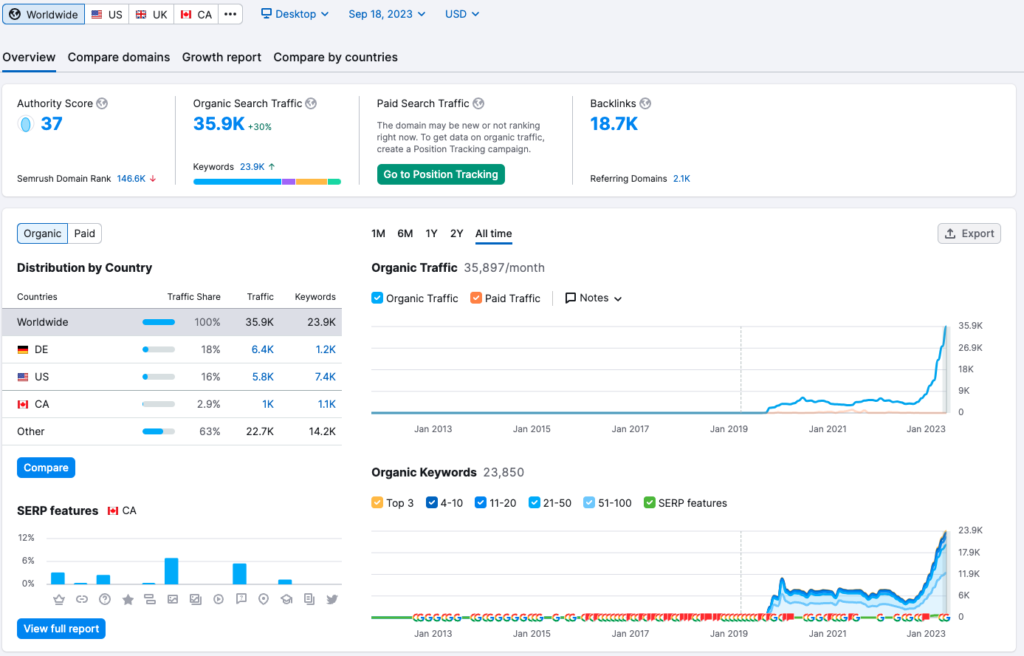The image size is (1024, 656).
Task: Click Go to Position Tracking button
Action: [441, 174]
